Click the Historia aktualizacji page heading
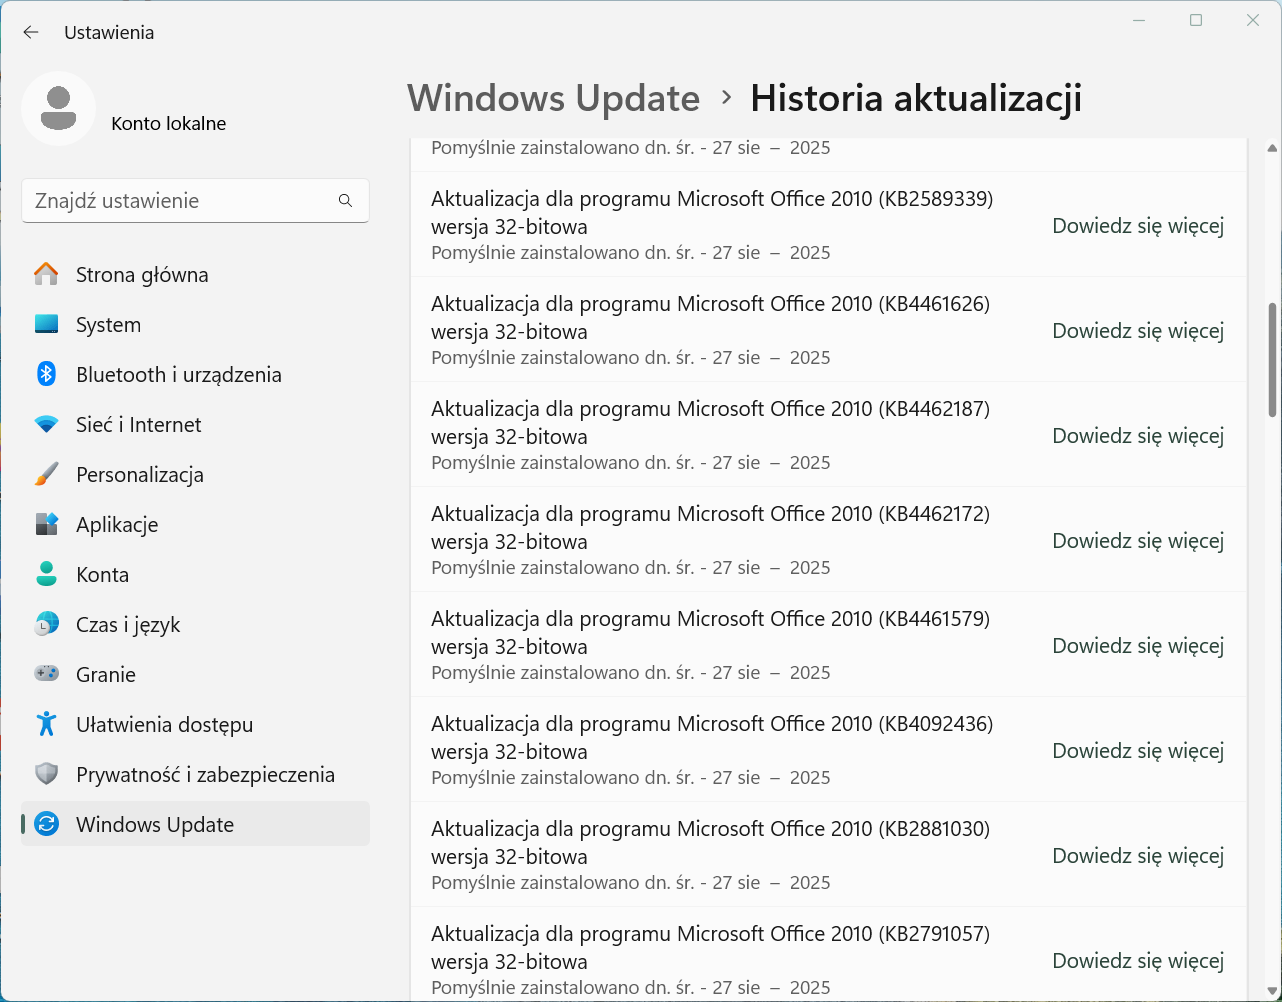The width and height of the screenshot is (1282, 1002). coord(916,98)
